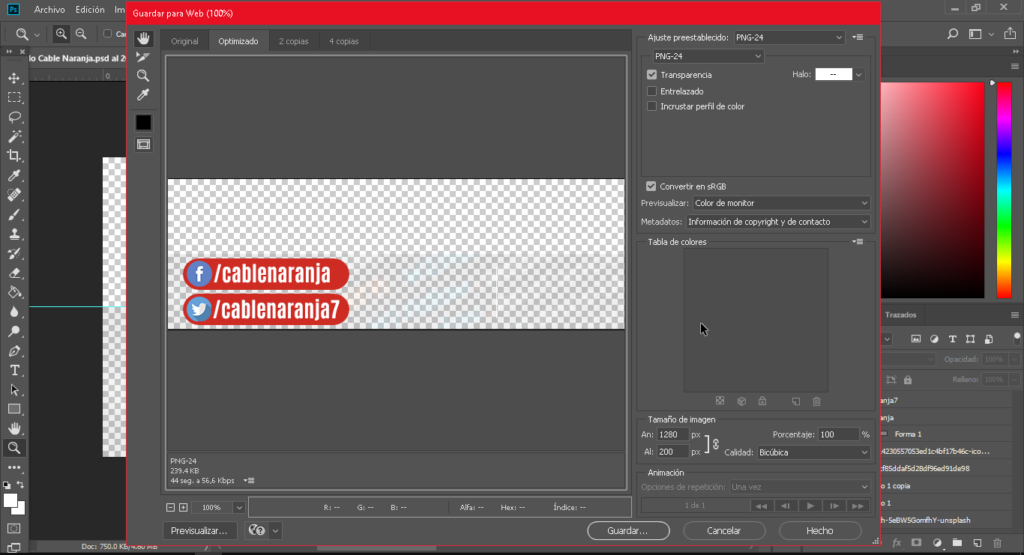Toggle slices visibility icon in dialog
This screenshot has width=1024, height=555.
[144, 144]
